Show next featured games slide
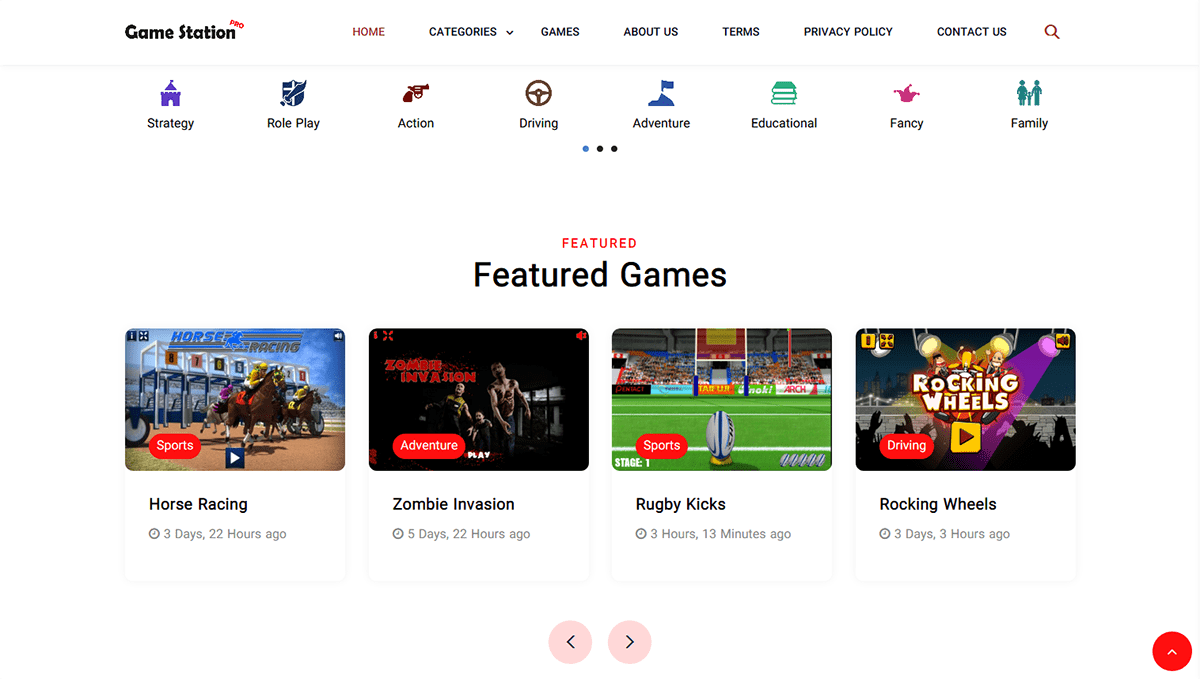The height and width of the screenshot is (679, 1200). pos(629,642)
